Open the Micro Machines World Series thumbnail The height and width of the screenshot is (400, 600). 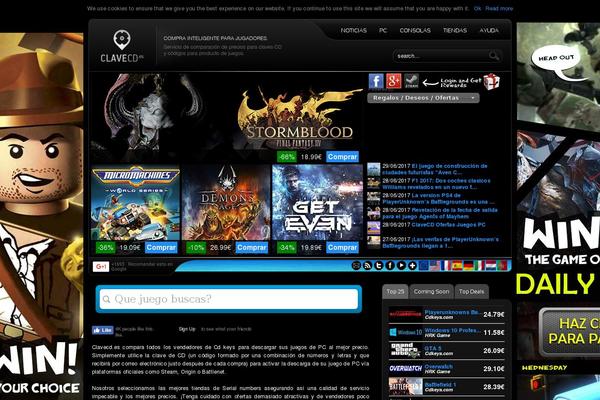point(135,203)
